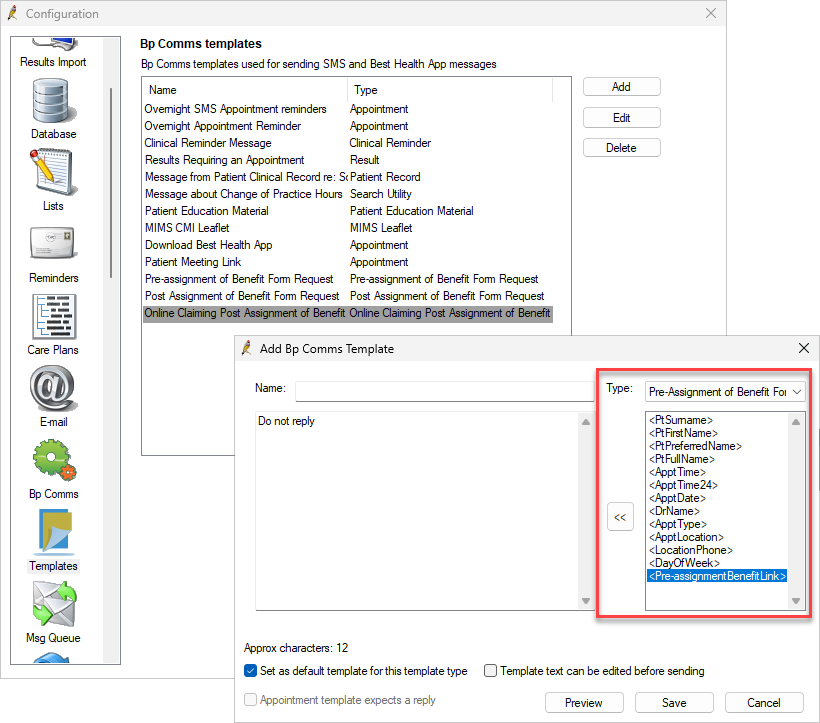820x723 pixels.
Task: Select Message from Patient Clinical Record row
Action: pyautogui.click(x=348, y=177)
